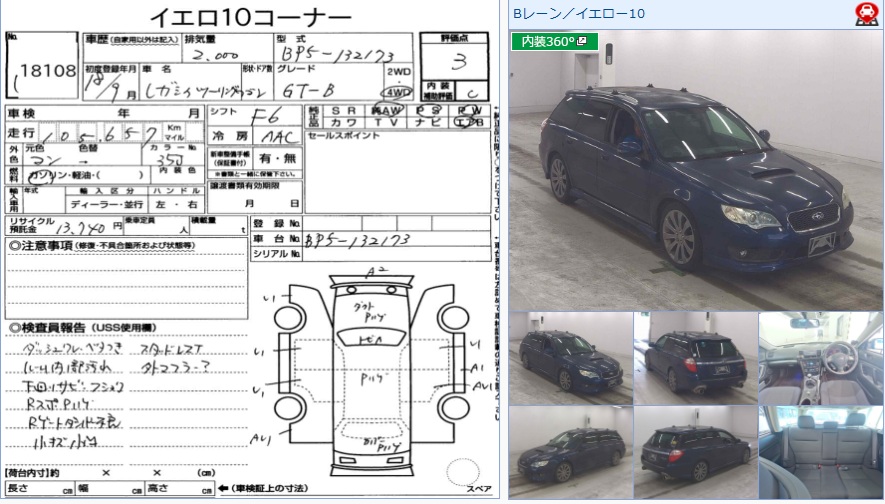The height and width of the screenshot is (504, 885).
Task: Click the vehicle damage diagram on auction sheet
Action: [375, 370]
